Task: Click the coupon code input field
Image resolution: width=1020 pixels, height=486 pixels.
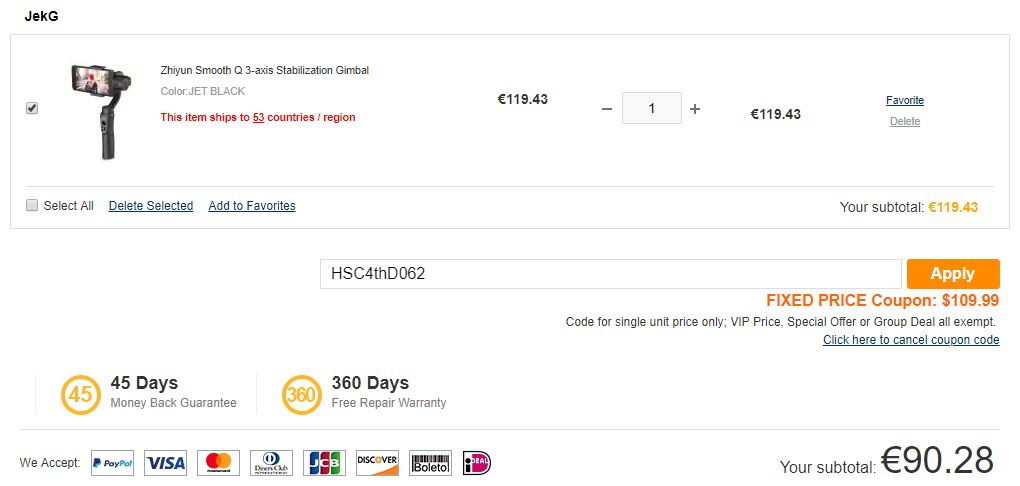Action: pos(610,274)
